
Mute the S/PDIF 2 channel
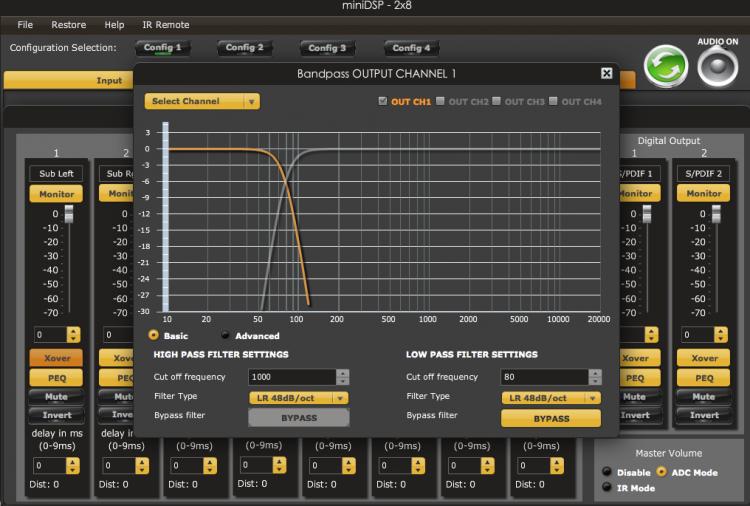pyautogui.click(x=704, y=397)
